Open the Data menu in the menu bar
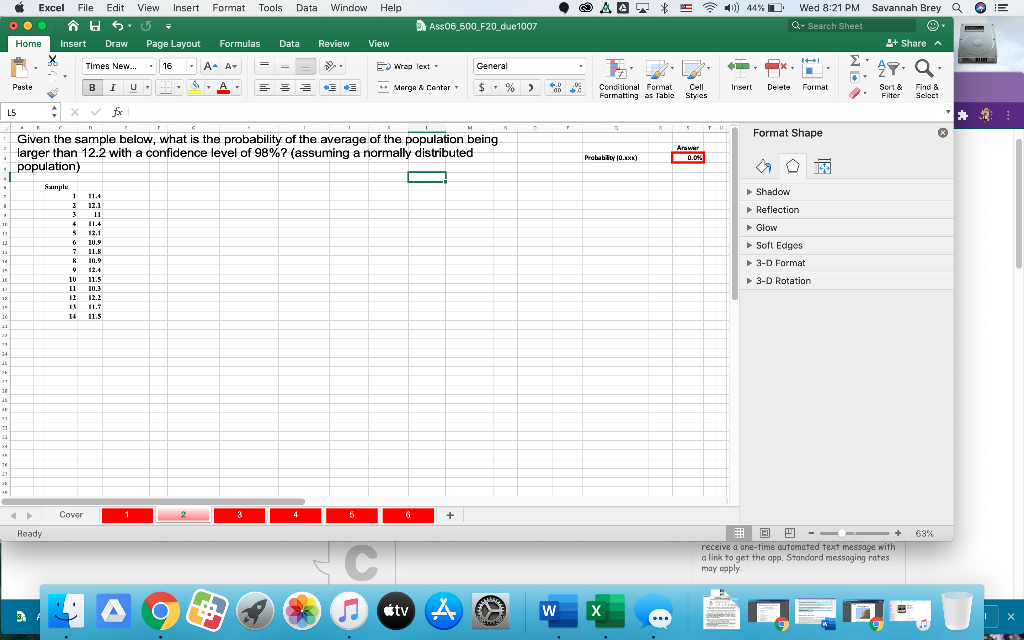 pyautogui.click(x=307, y=8)
